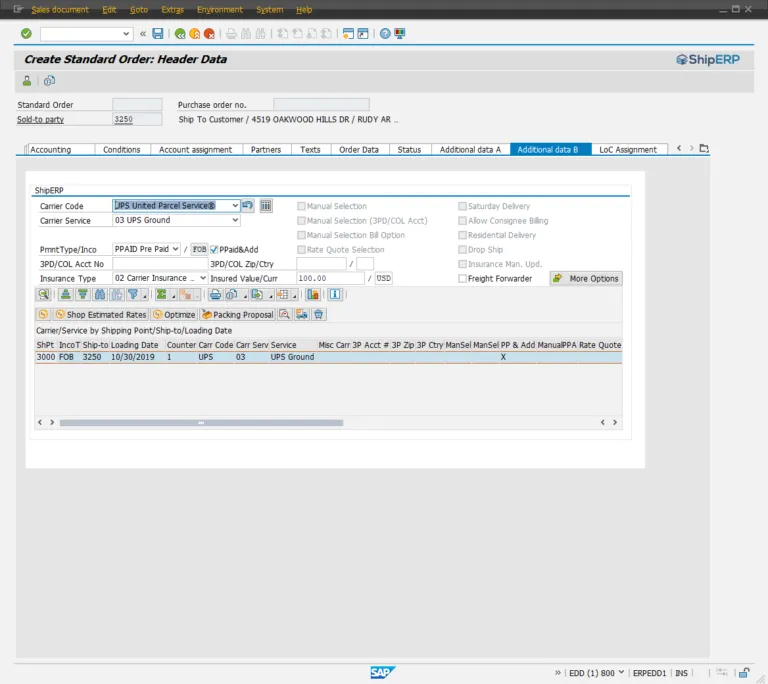This screenshot has height=684, width=768.
Task: Expand the Export options arrow
Action: click(270, 296)
